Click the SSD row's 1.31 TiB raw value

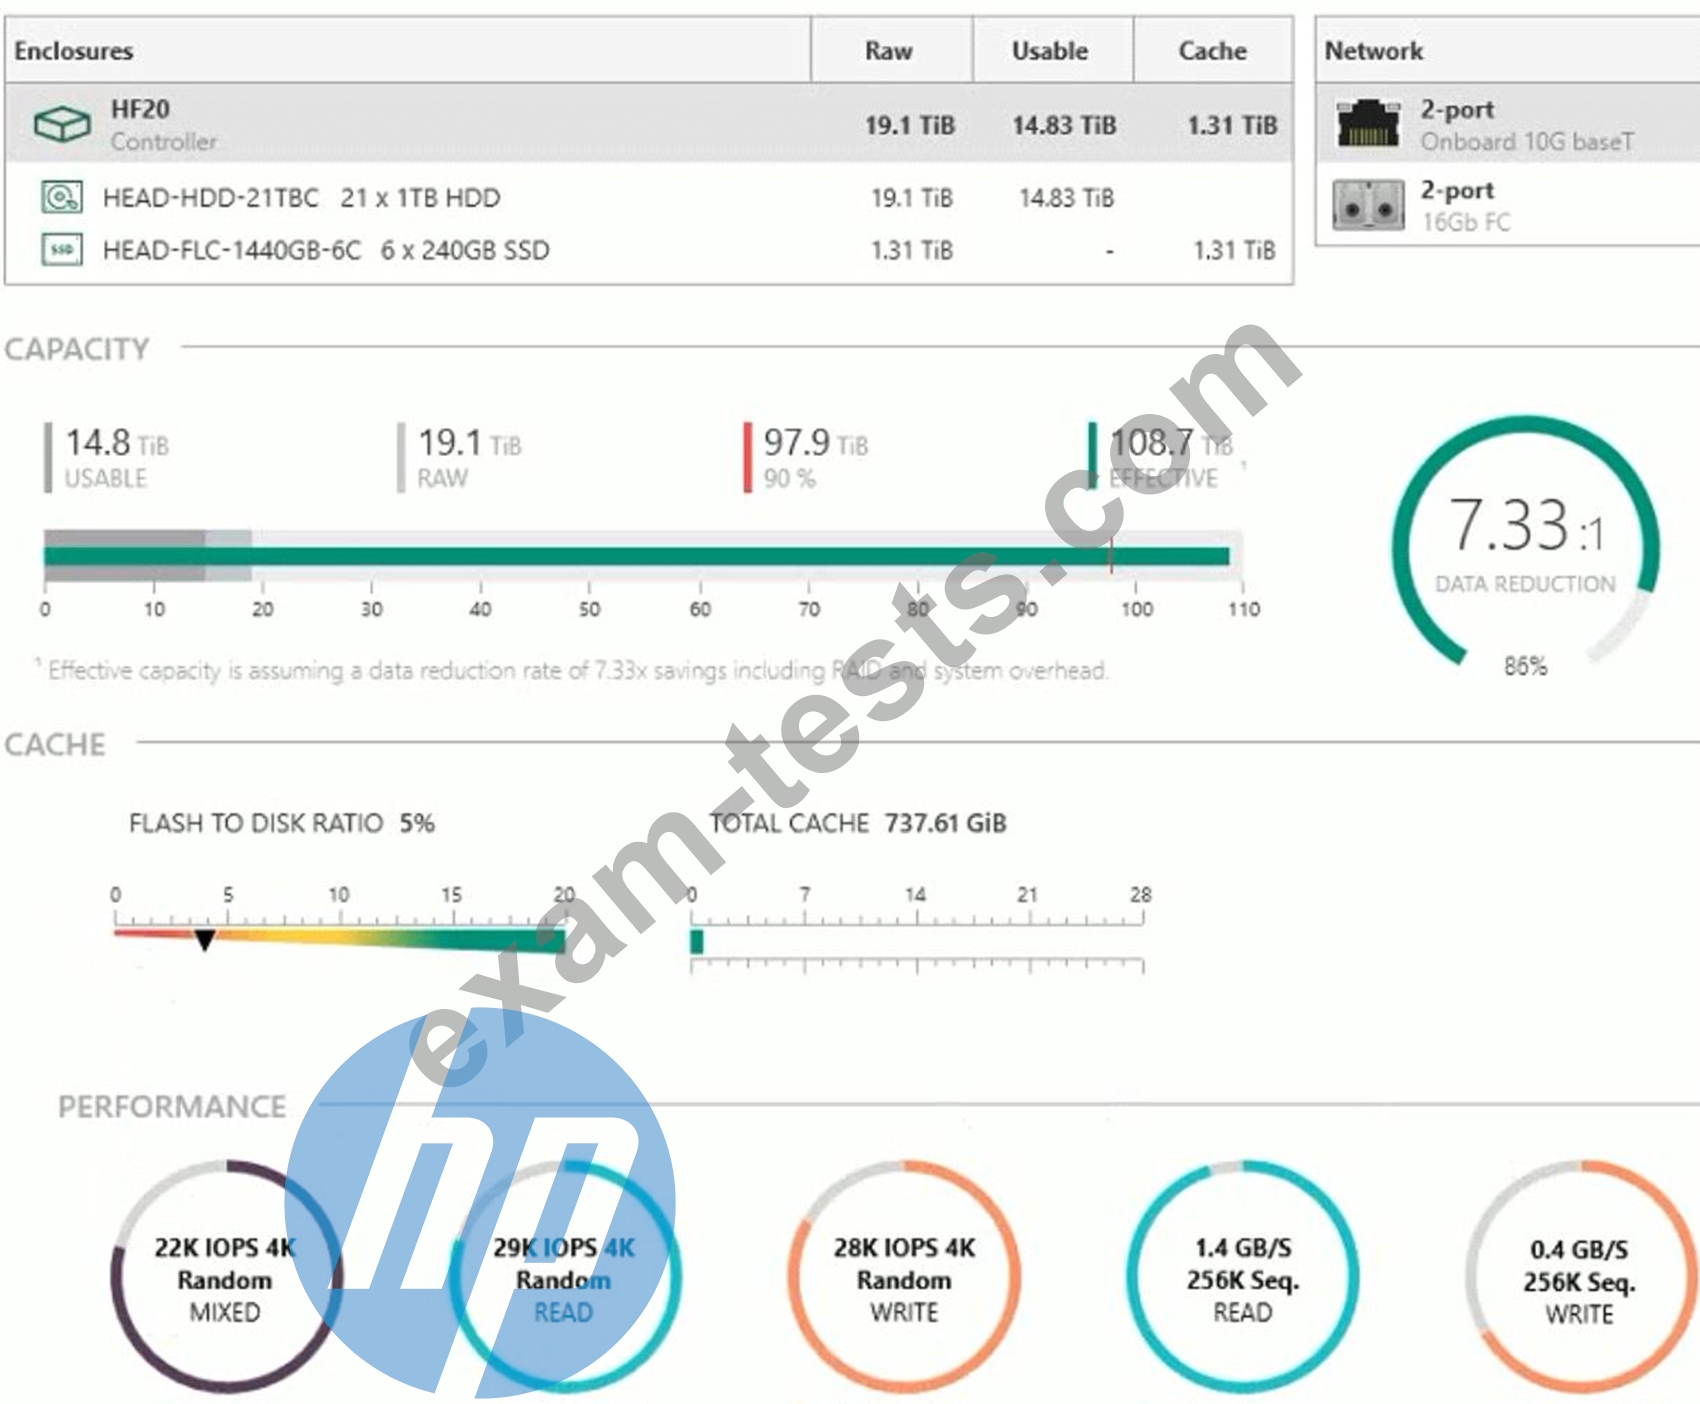pos(911,250)
